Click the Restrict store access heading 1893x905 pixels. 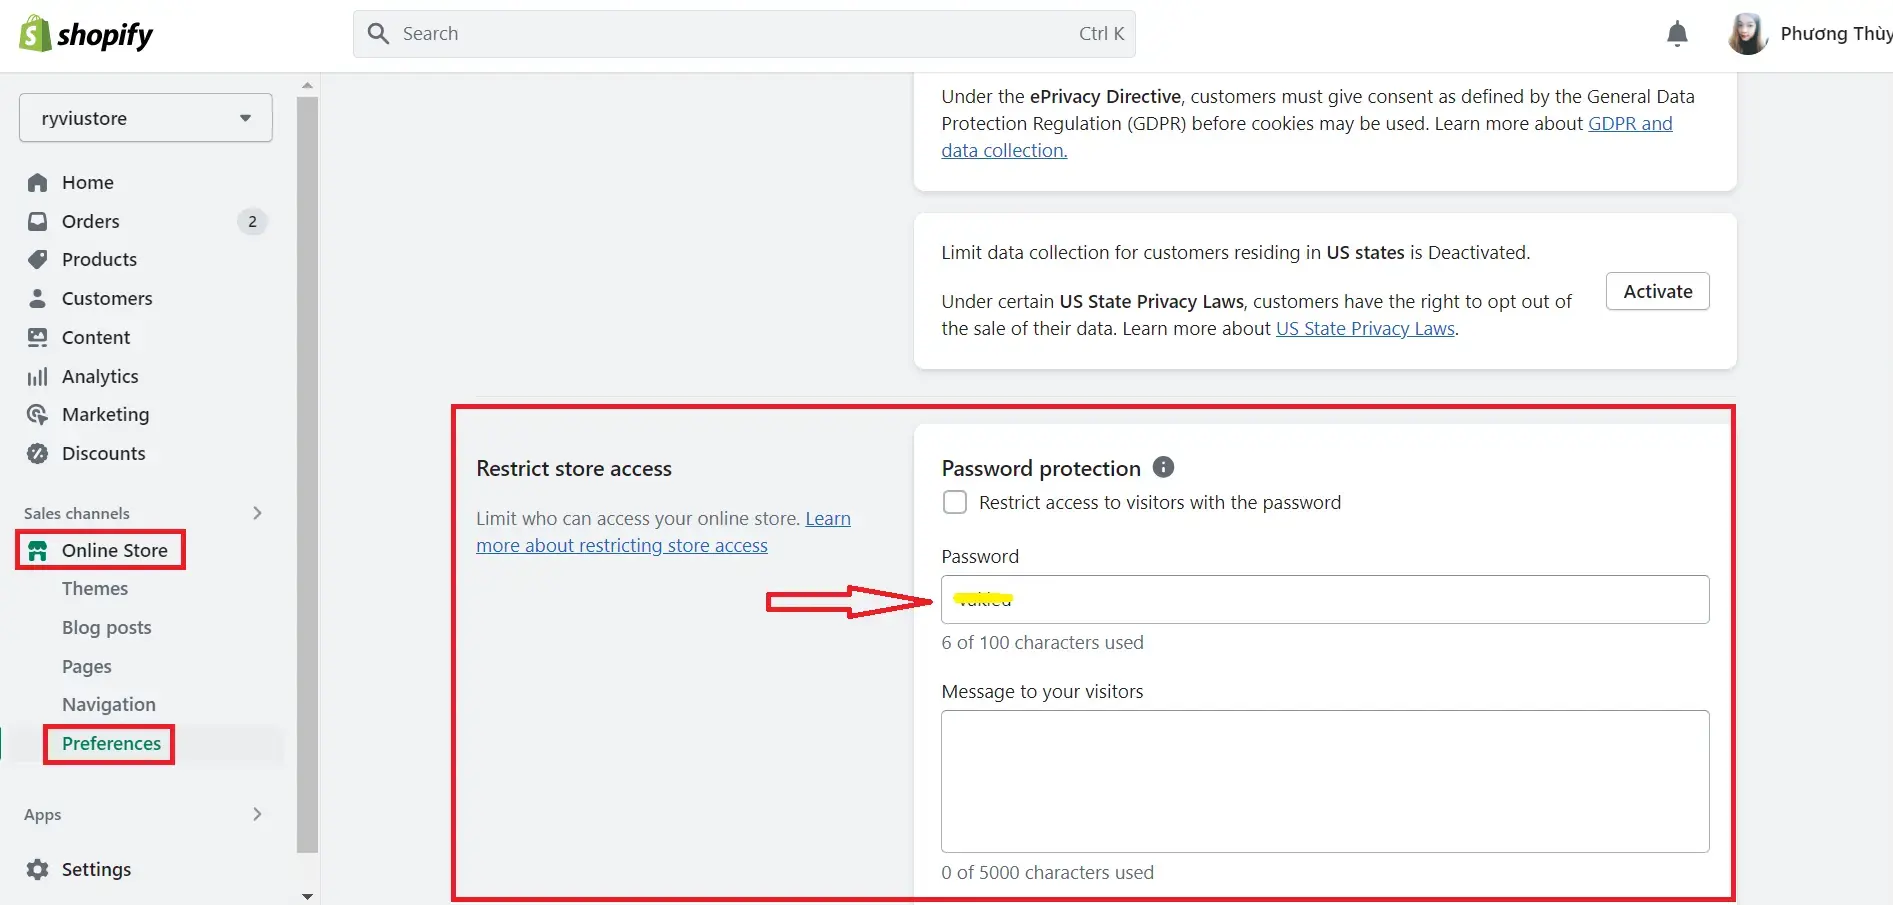[574, 469]
